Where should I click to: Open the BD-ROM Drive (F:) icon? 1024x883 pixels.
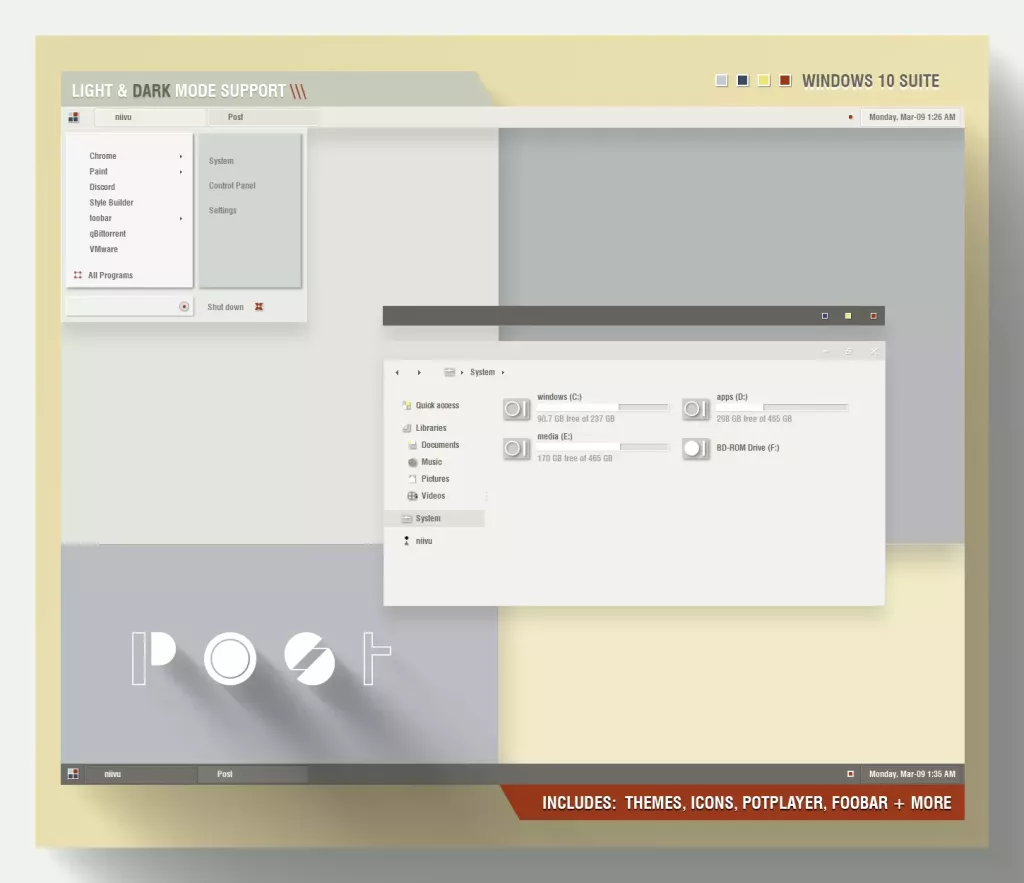coord(696,448)
